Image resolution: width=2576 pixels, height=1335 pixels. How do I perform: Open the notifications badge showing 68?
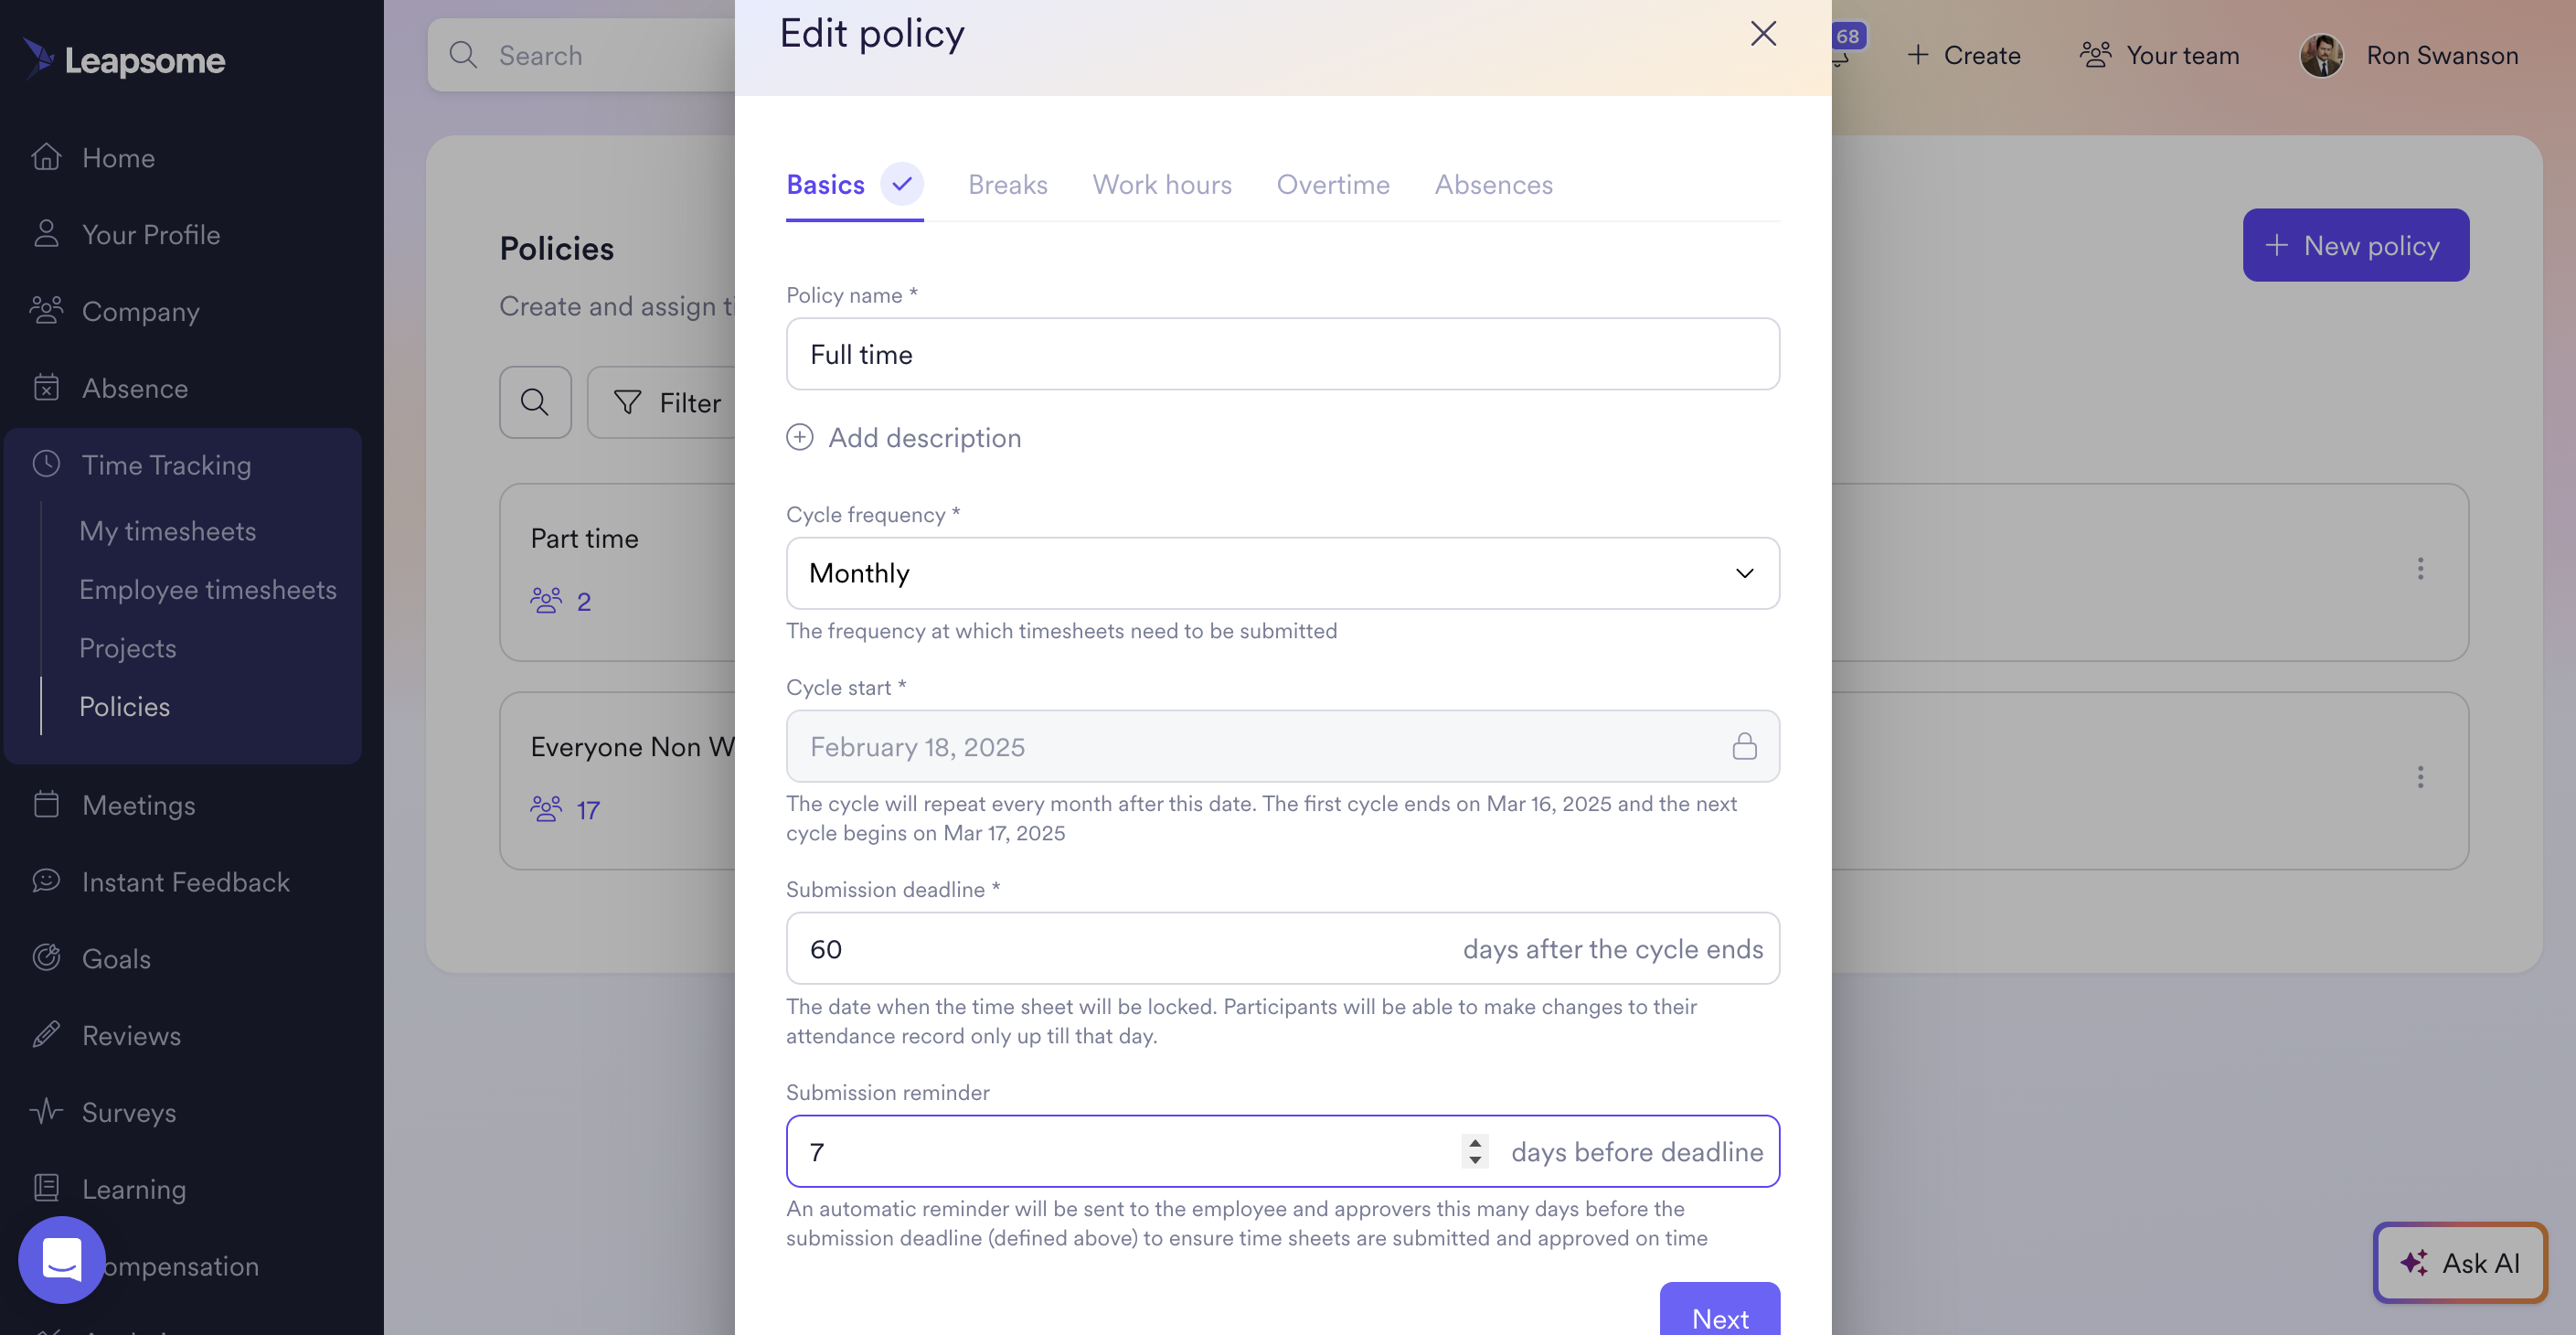pos(1846,38)
